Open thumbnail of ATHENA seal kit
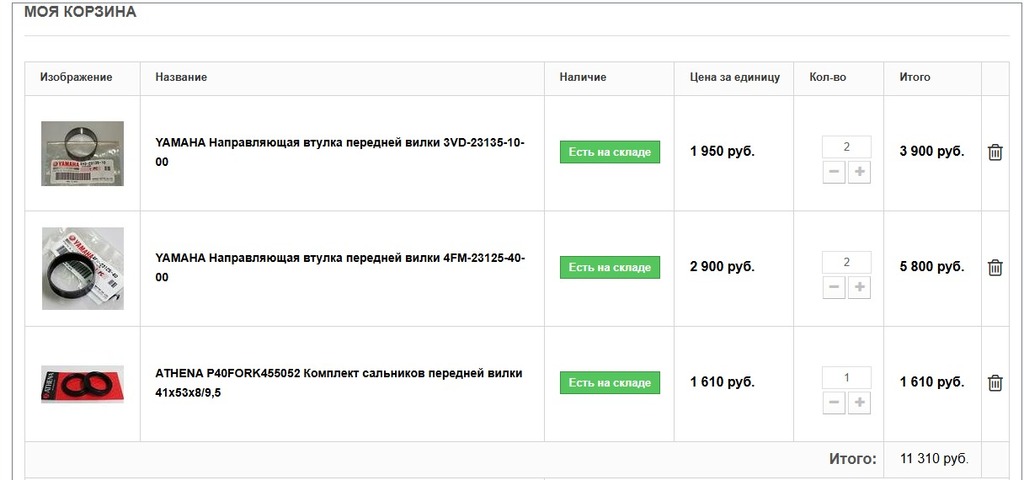Screen dimensions: 1024x480 [82, 384]
